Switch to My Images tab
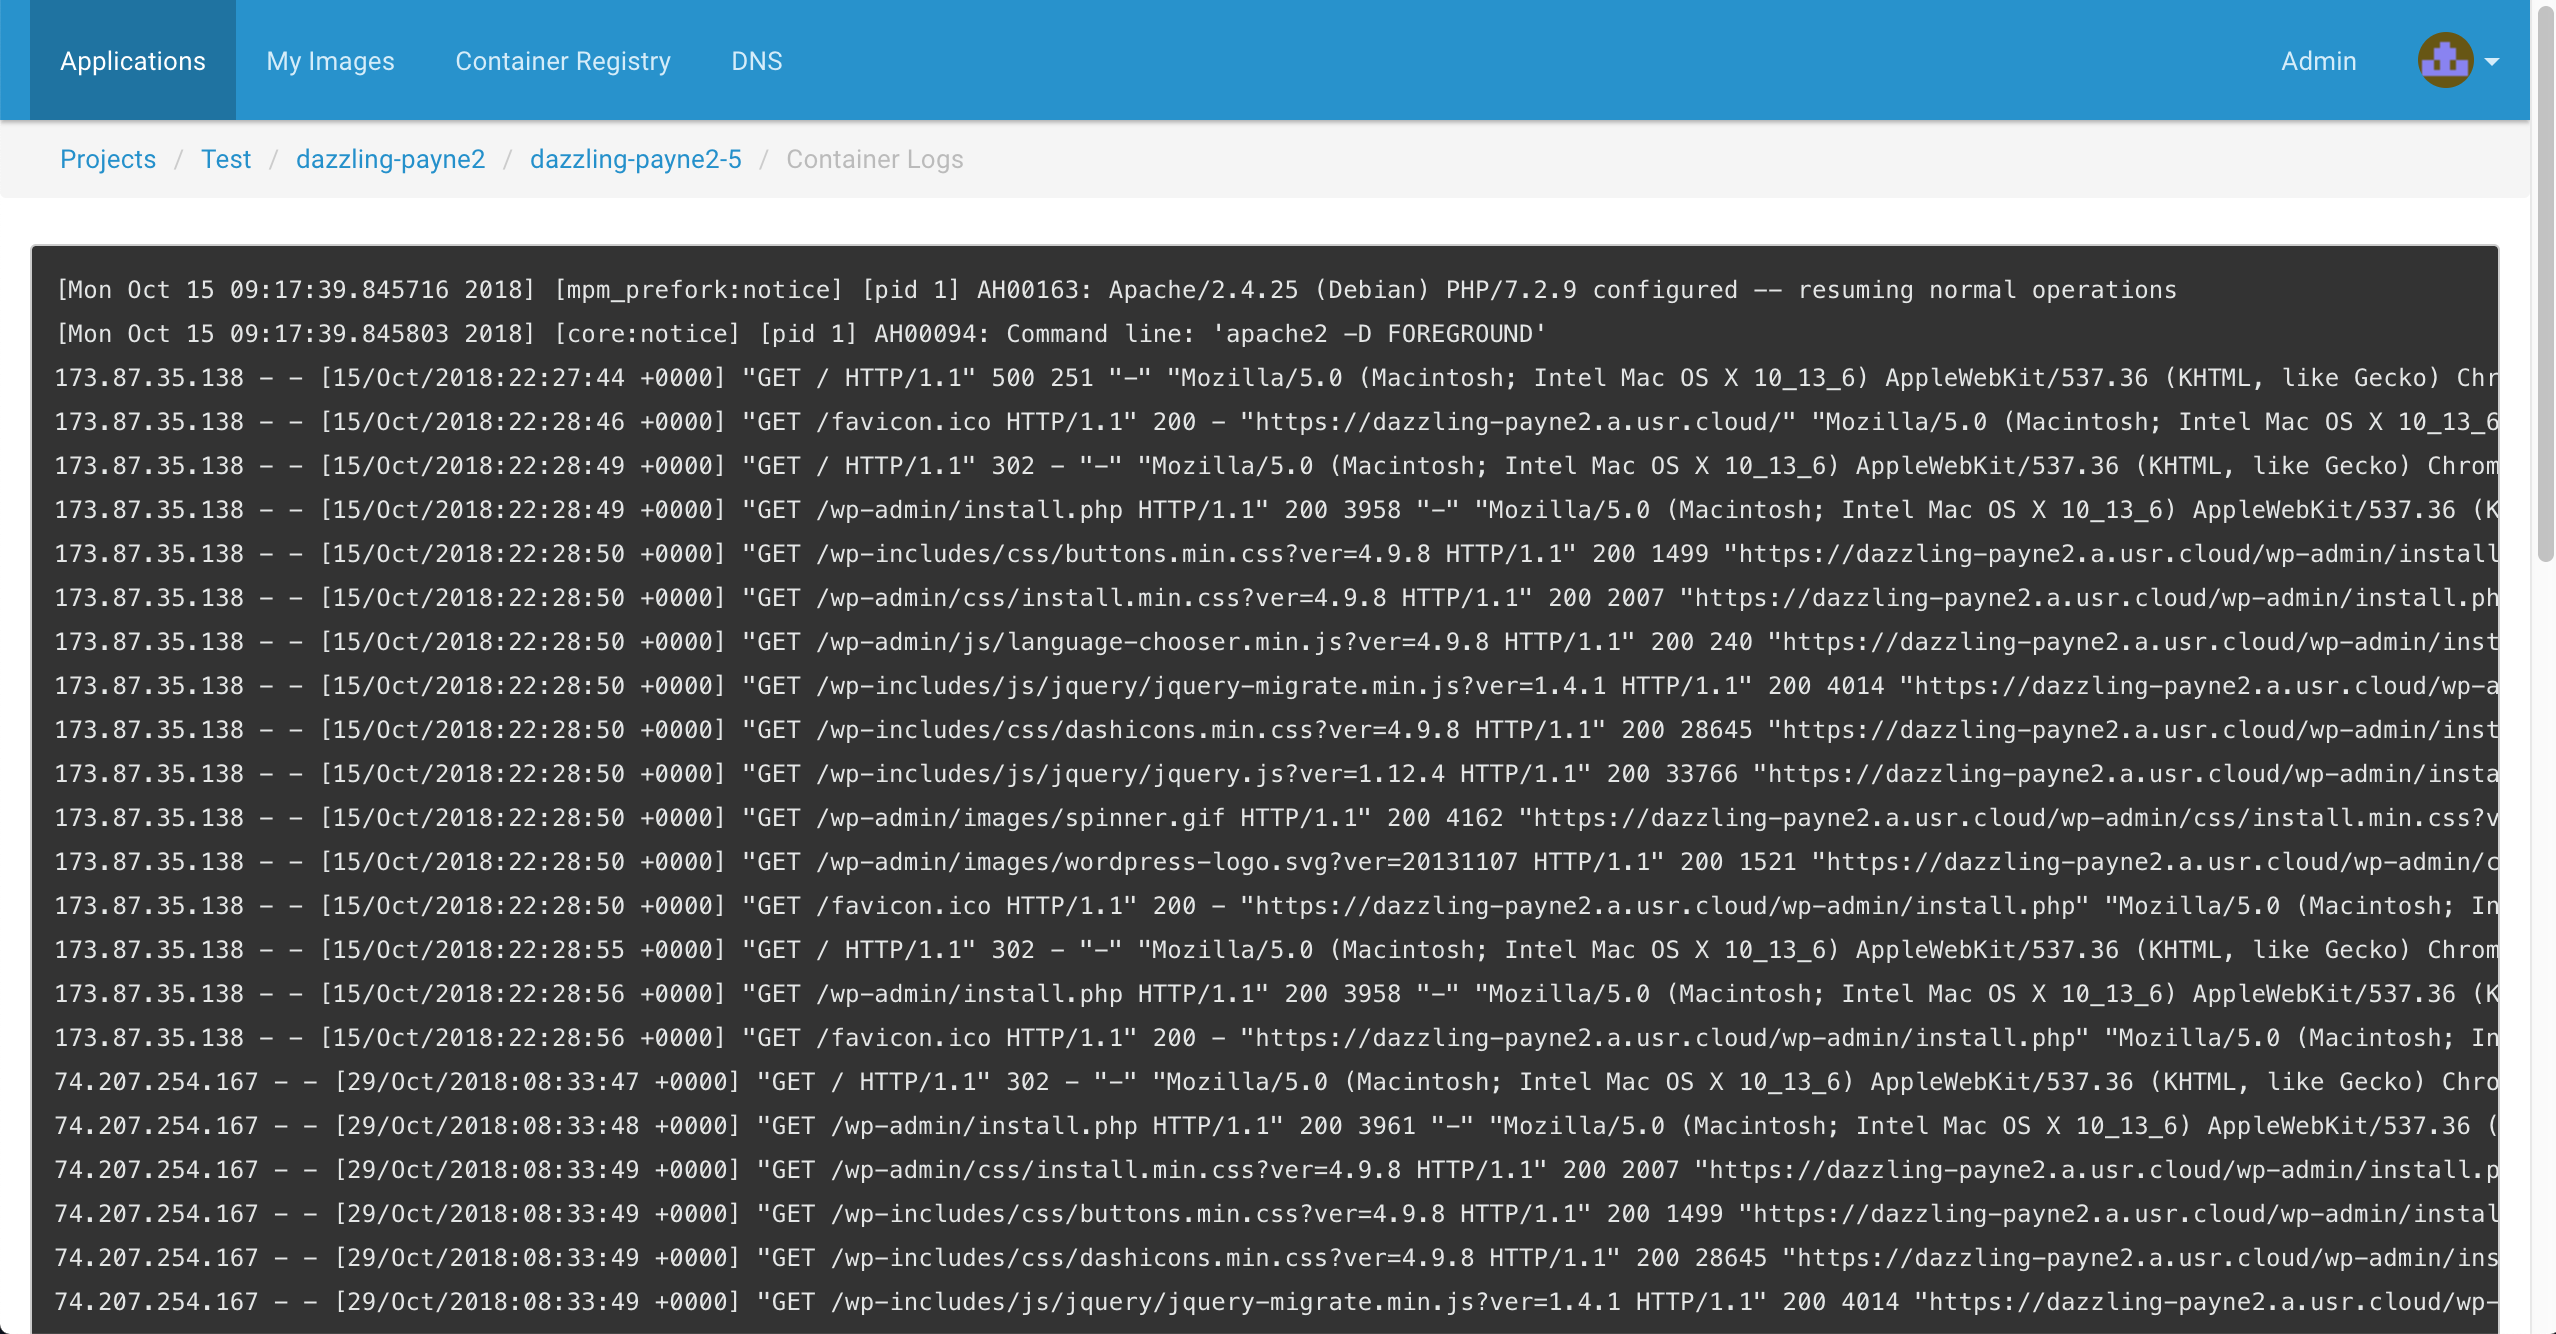The width and height of the screenshot is (2556, 1334). [x=330, y=60]
